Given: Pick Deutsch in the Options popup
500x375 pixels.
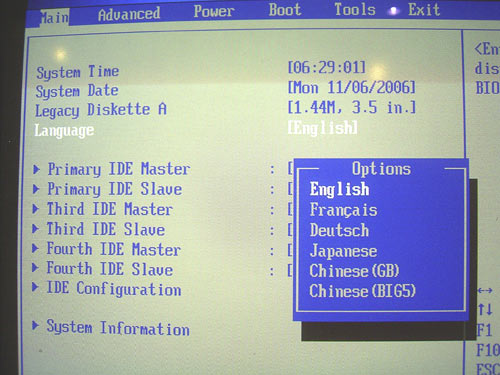Looking at the screenshot, I should tap(339, 230).
